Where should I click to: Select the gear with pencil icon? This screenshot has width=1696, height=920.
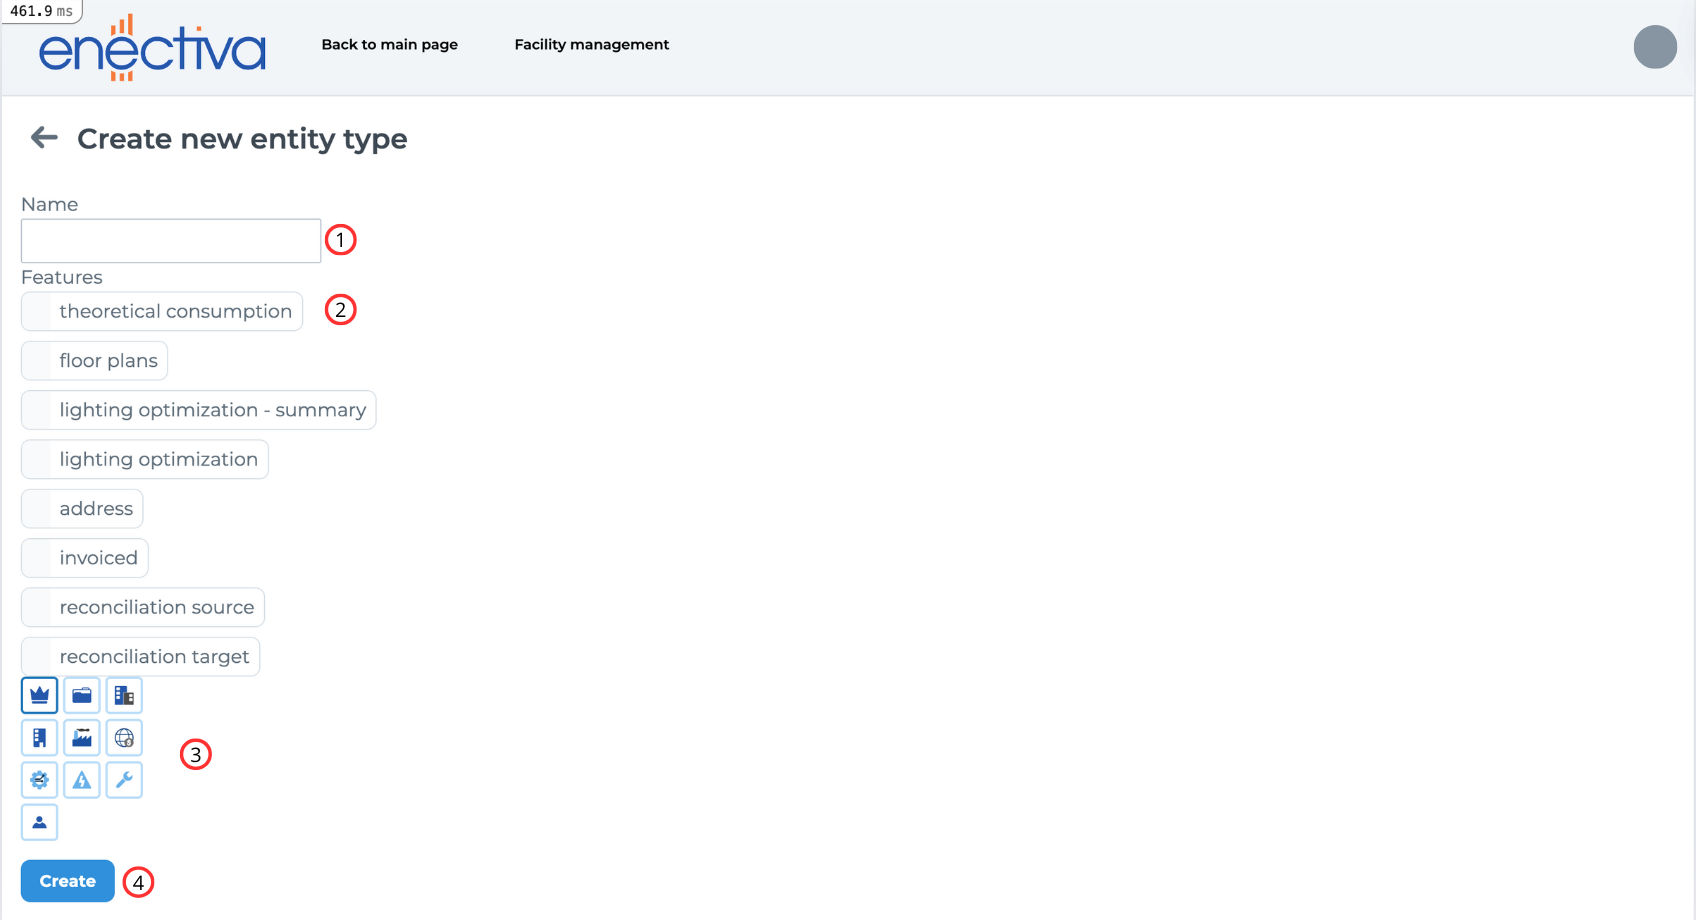point(39,780)
